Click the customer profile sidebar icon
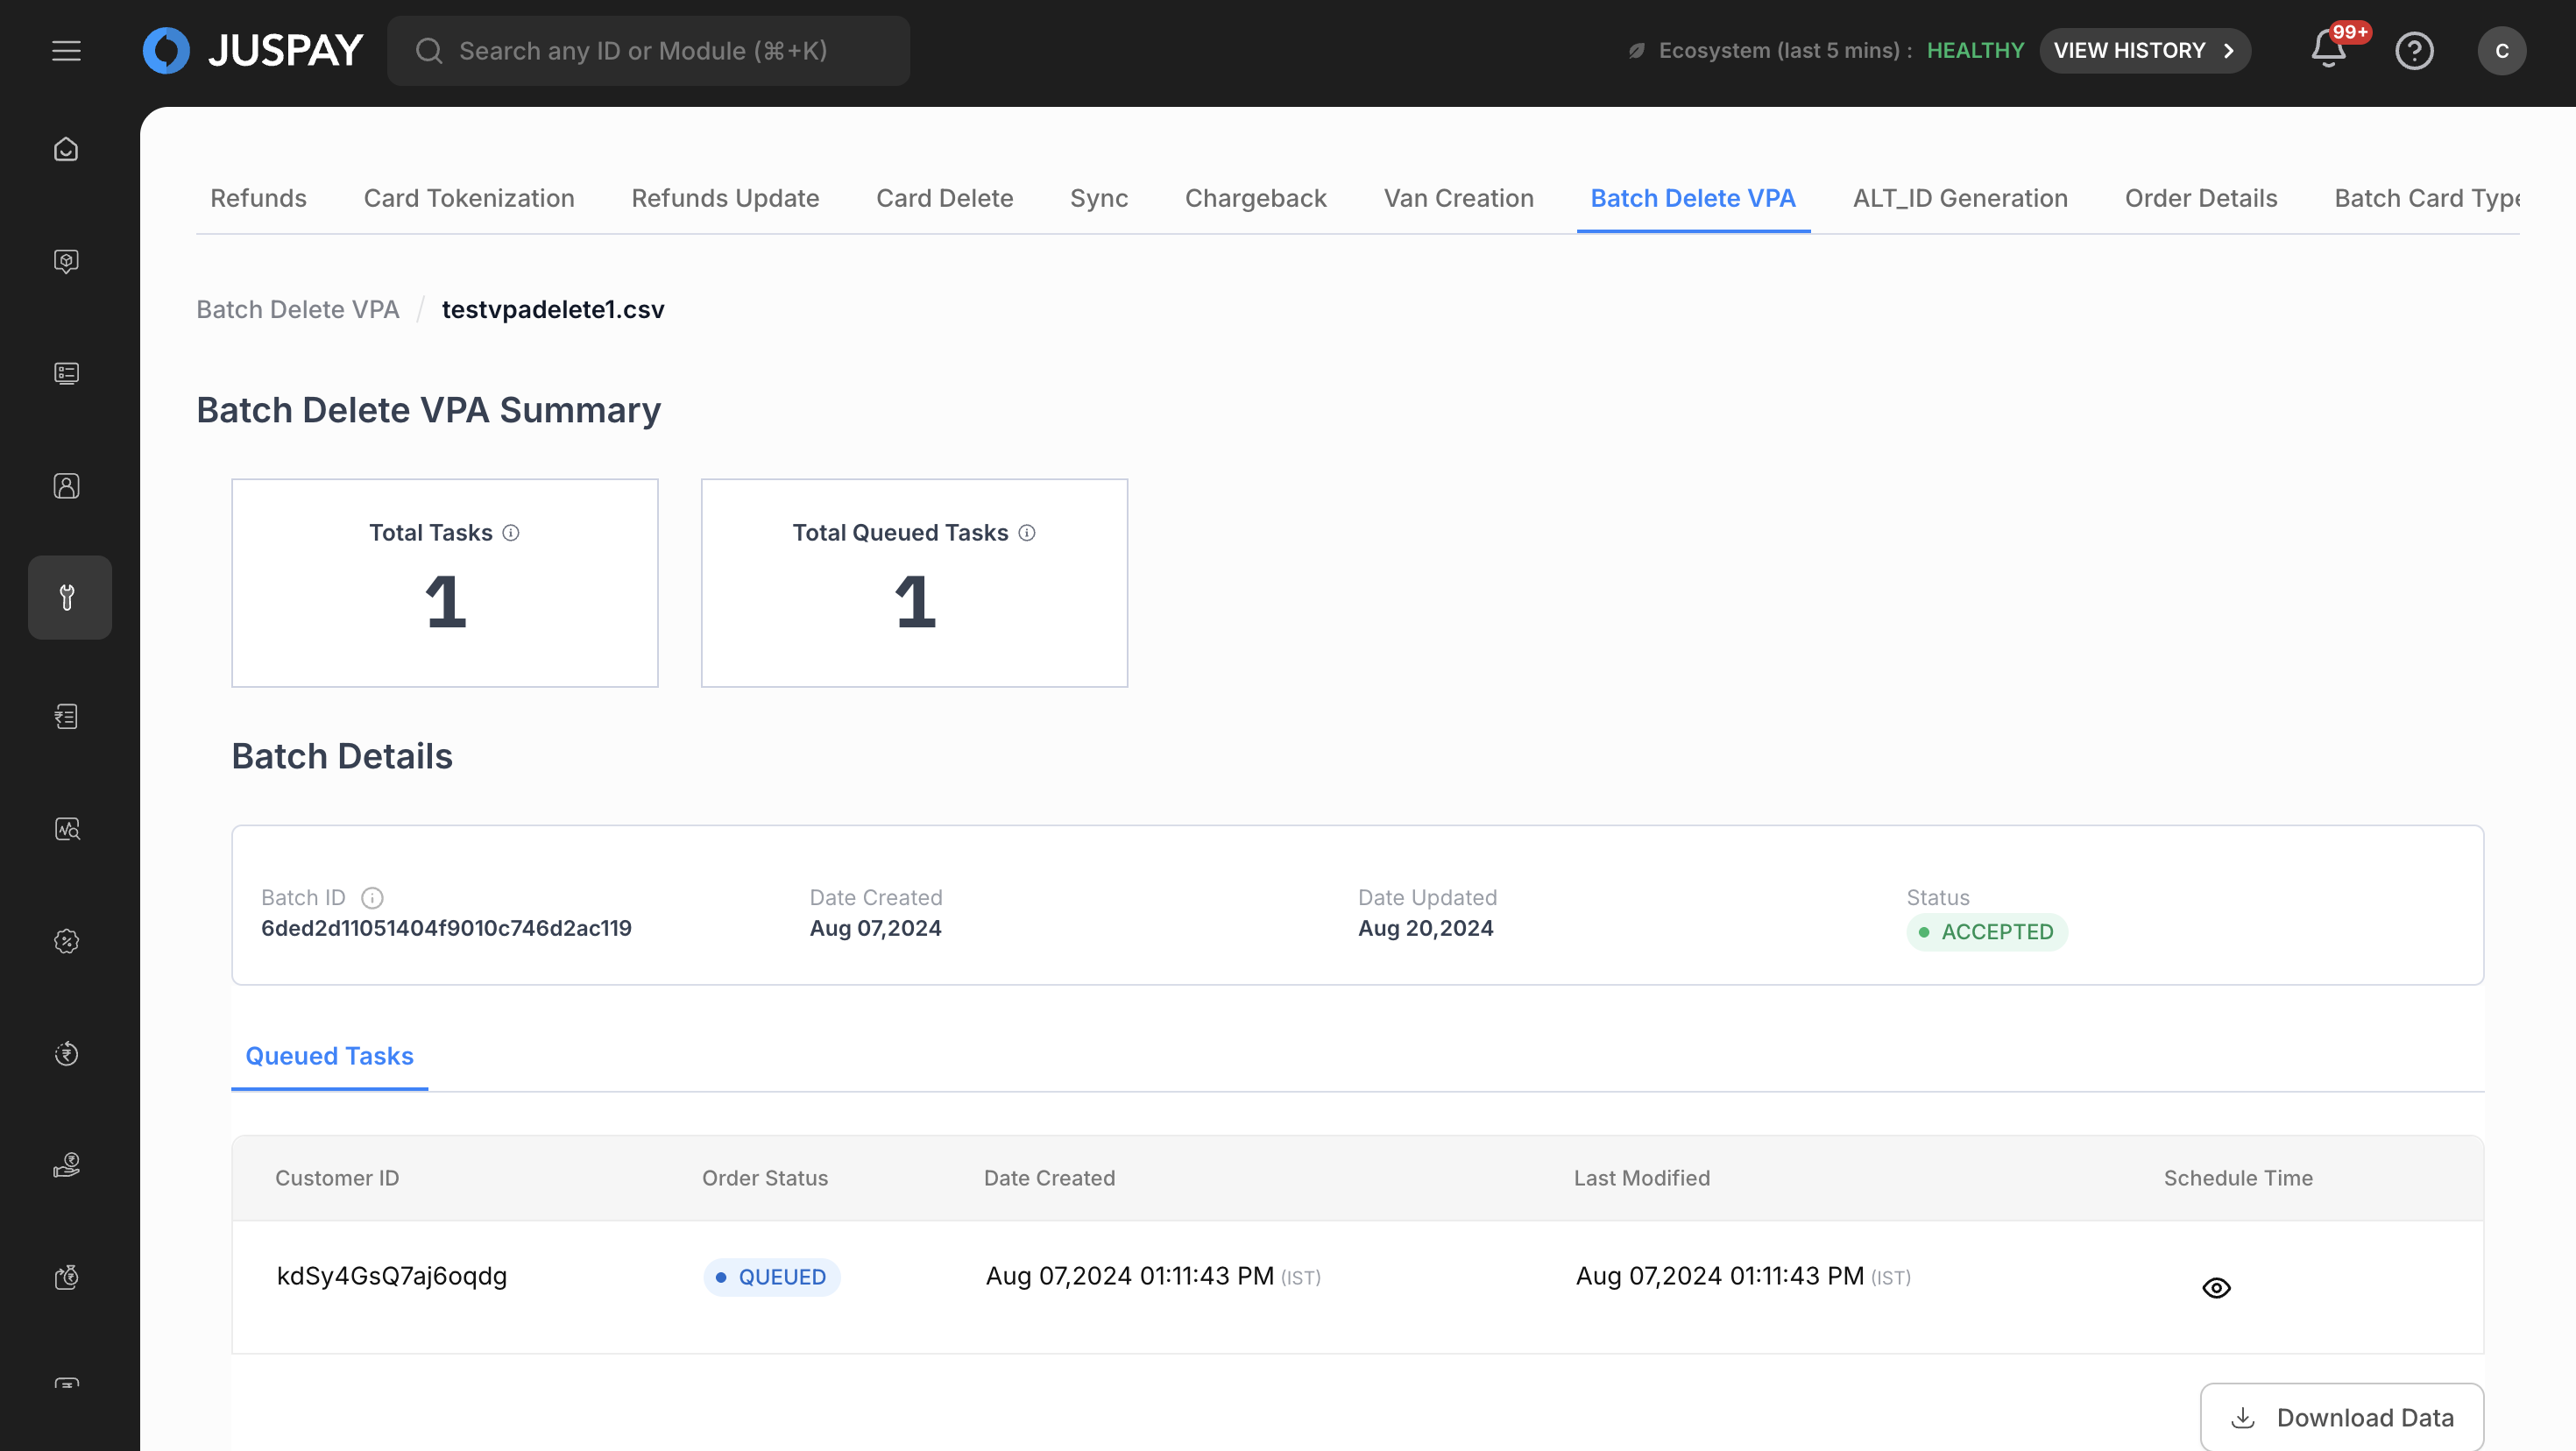The width and height of the screenshot is (2576, 1451). (66, 486)
